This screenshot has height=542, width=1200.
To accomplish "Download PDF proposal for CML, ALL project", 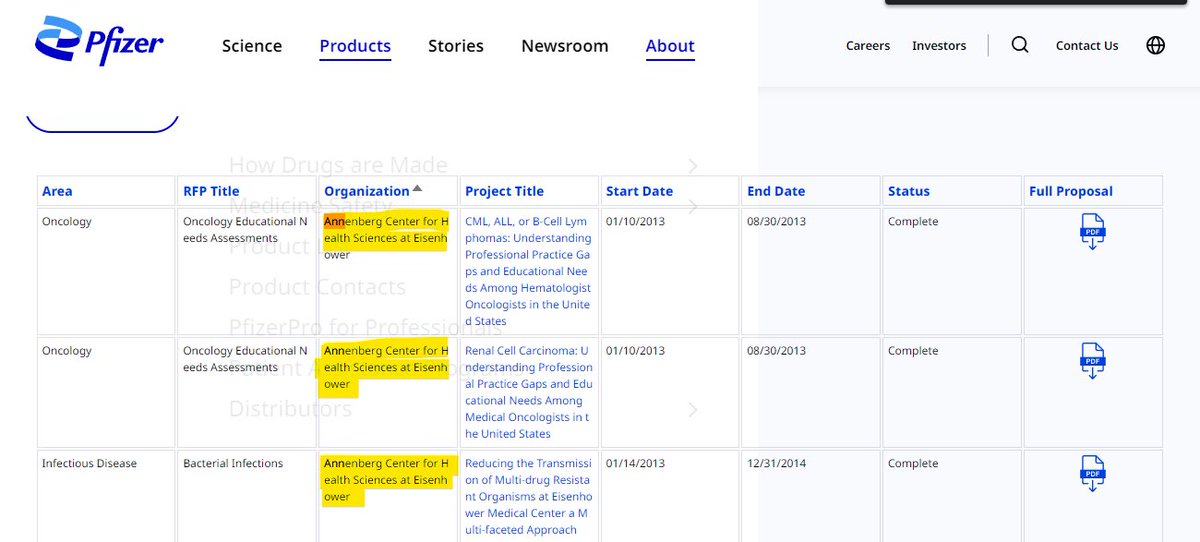I will coord(1092,231).
